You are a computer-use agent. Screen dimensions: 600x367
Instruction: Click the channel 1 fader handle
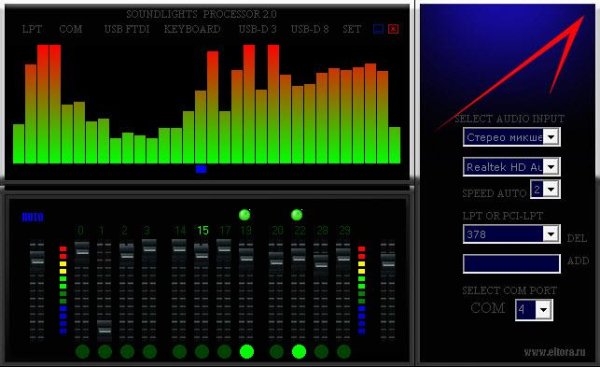pyautogui.click(x=104, y=330)
